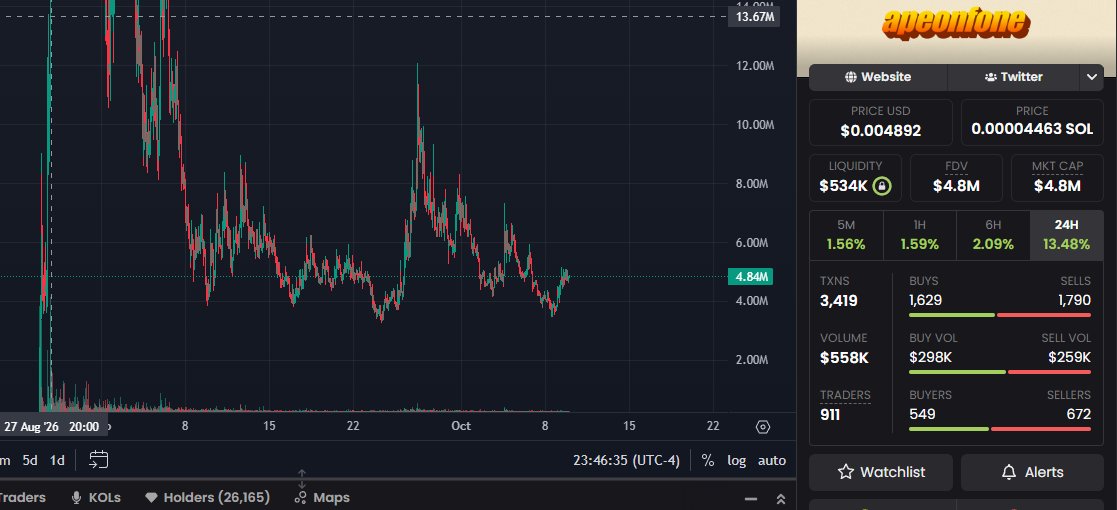Click the SELLERS count 672

(1078, 415)
